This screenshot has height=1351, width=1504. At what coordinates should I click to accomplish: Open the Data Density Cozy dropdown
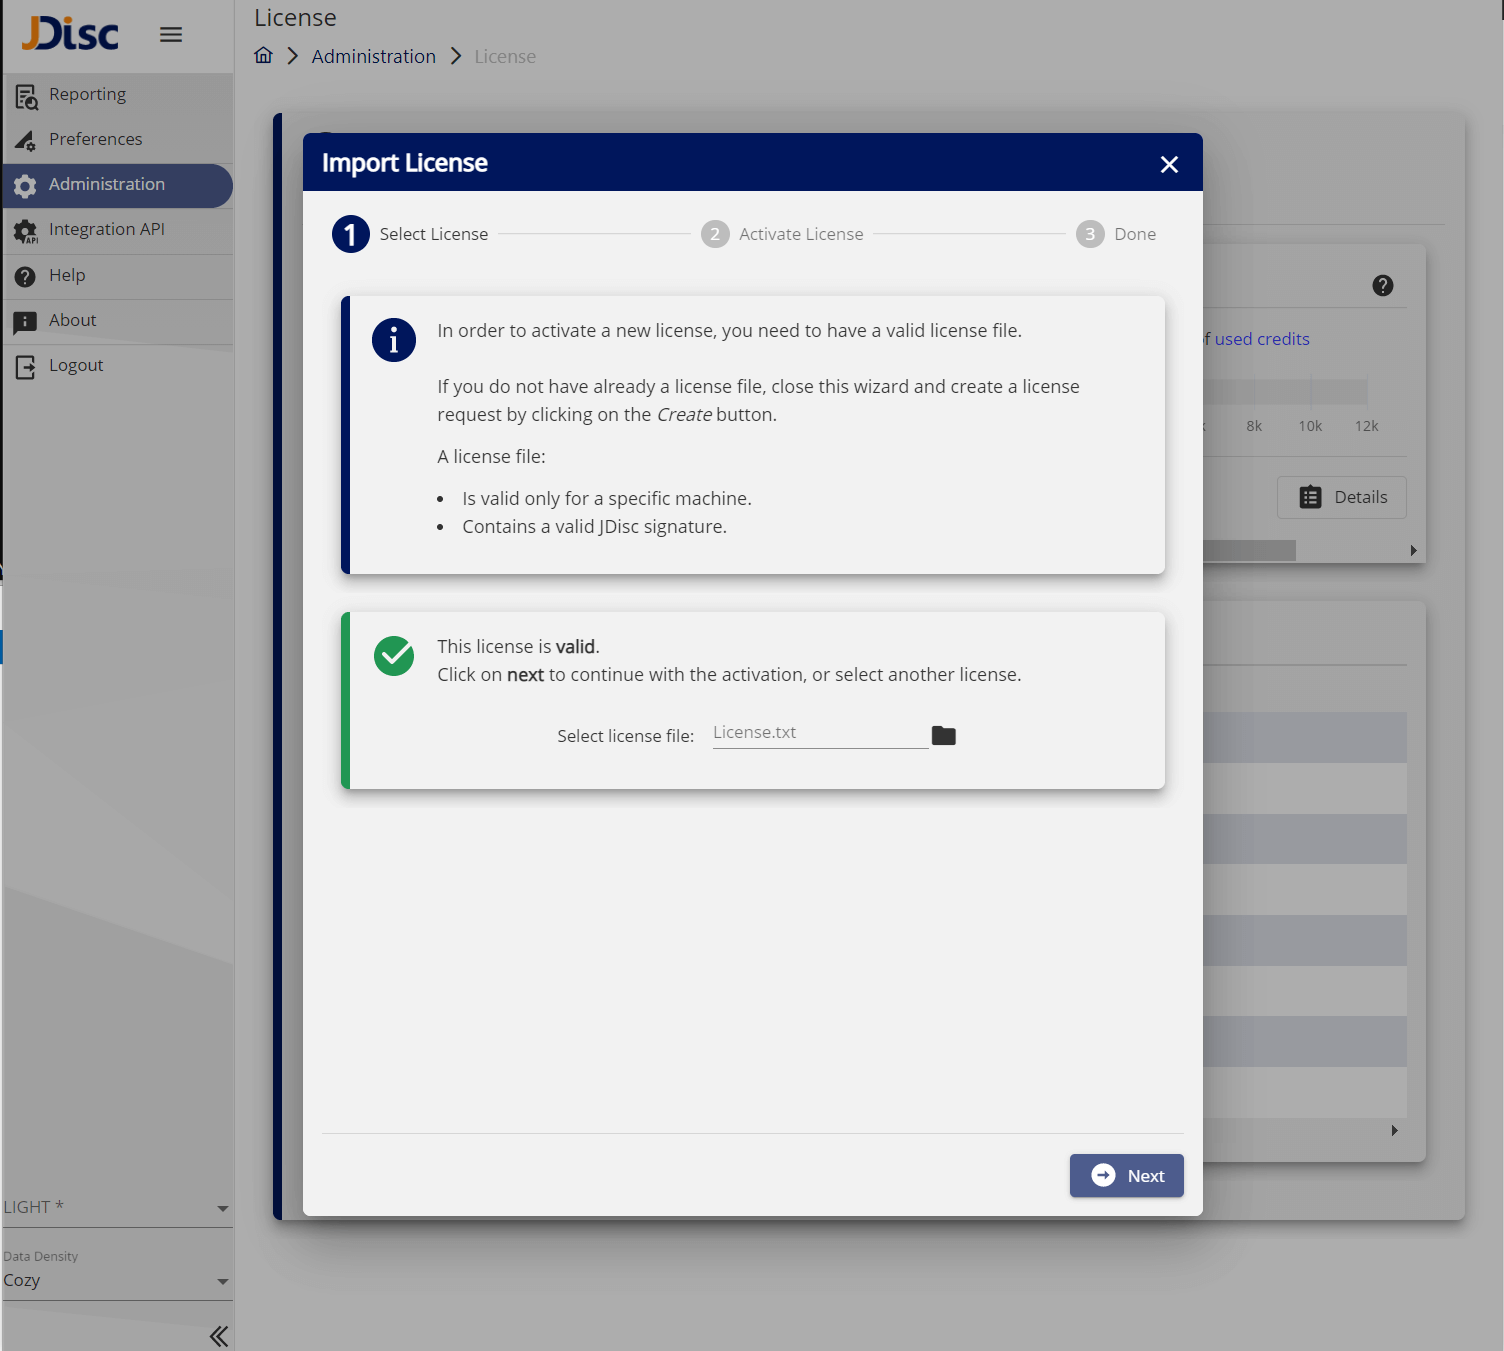(x=116, y=1281)
